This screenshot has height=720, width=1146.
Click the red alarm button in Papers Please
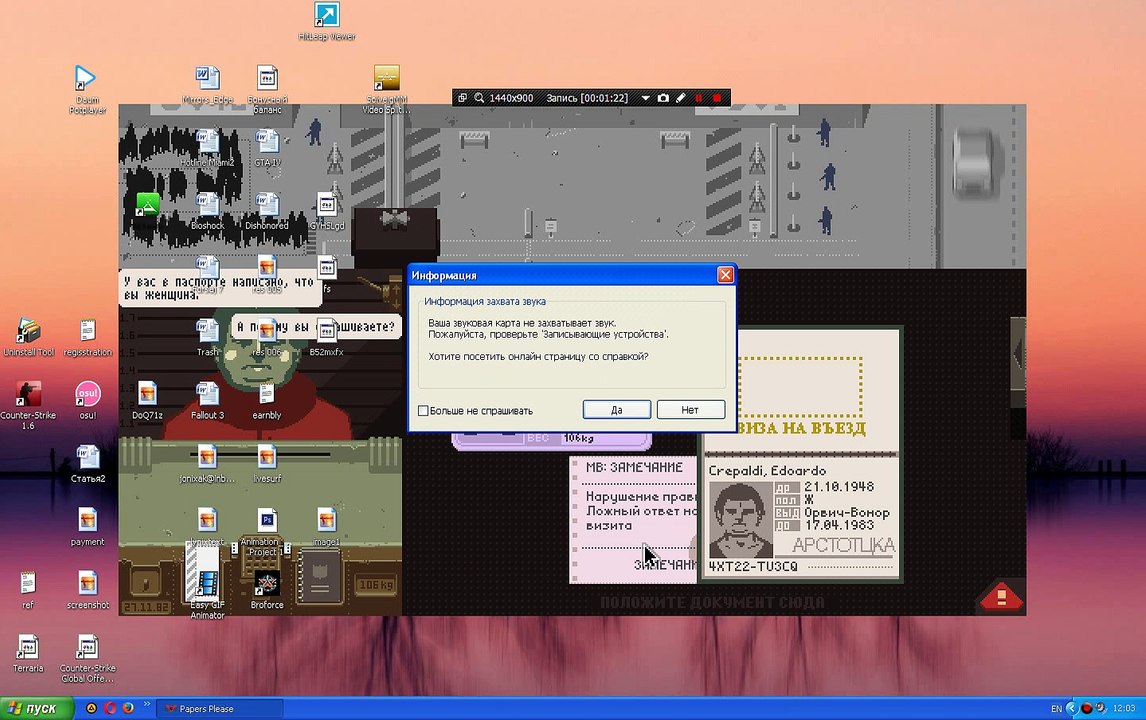click(1001, 596)
